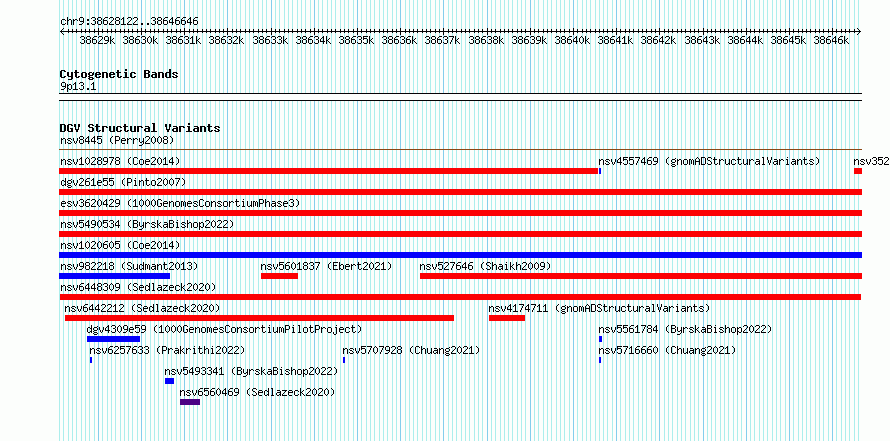Select the nsv1020605 blue variant bar
Screen dimensions: 890x441
point(460,255)
